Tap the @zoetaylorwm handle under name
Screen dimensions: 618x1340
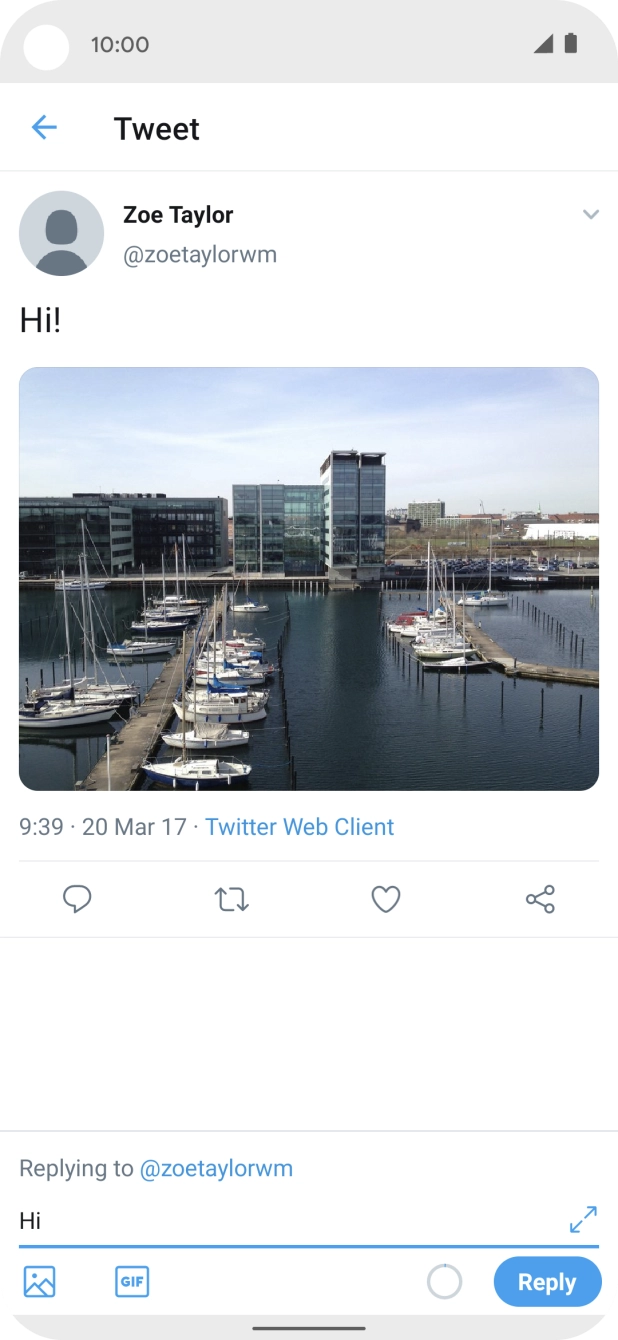click(200, 255)
